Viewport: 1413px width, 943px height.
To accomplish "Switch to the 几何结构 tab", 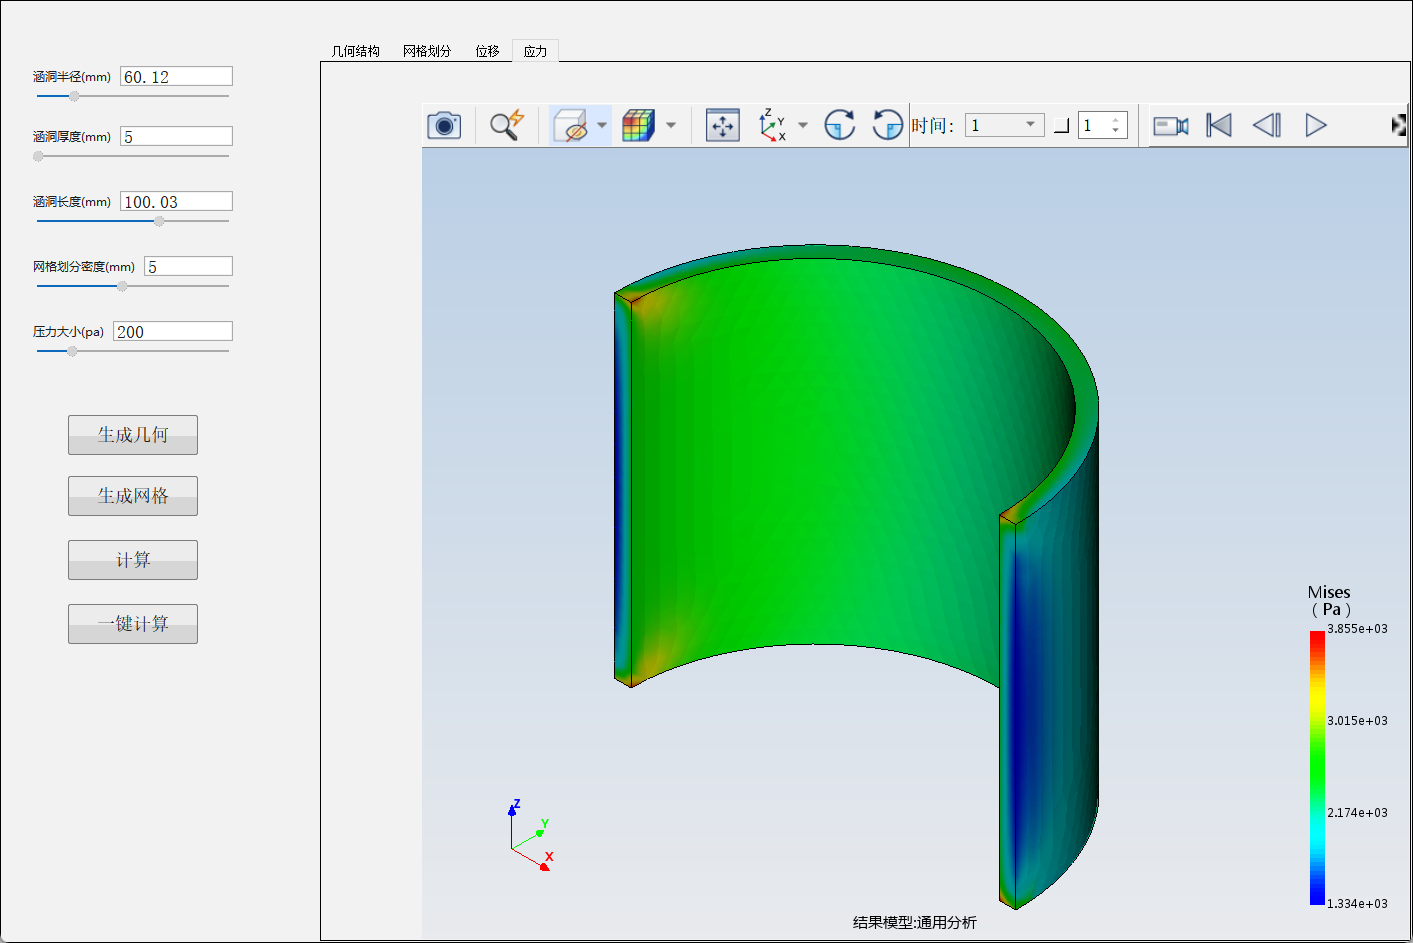I will tap(356, 51).
